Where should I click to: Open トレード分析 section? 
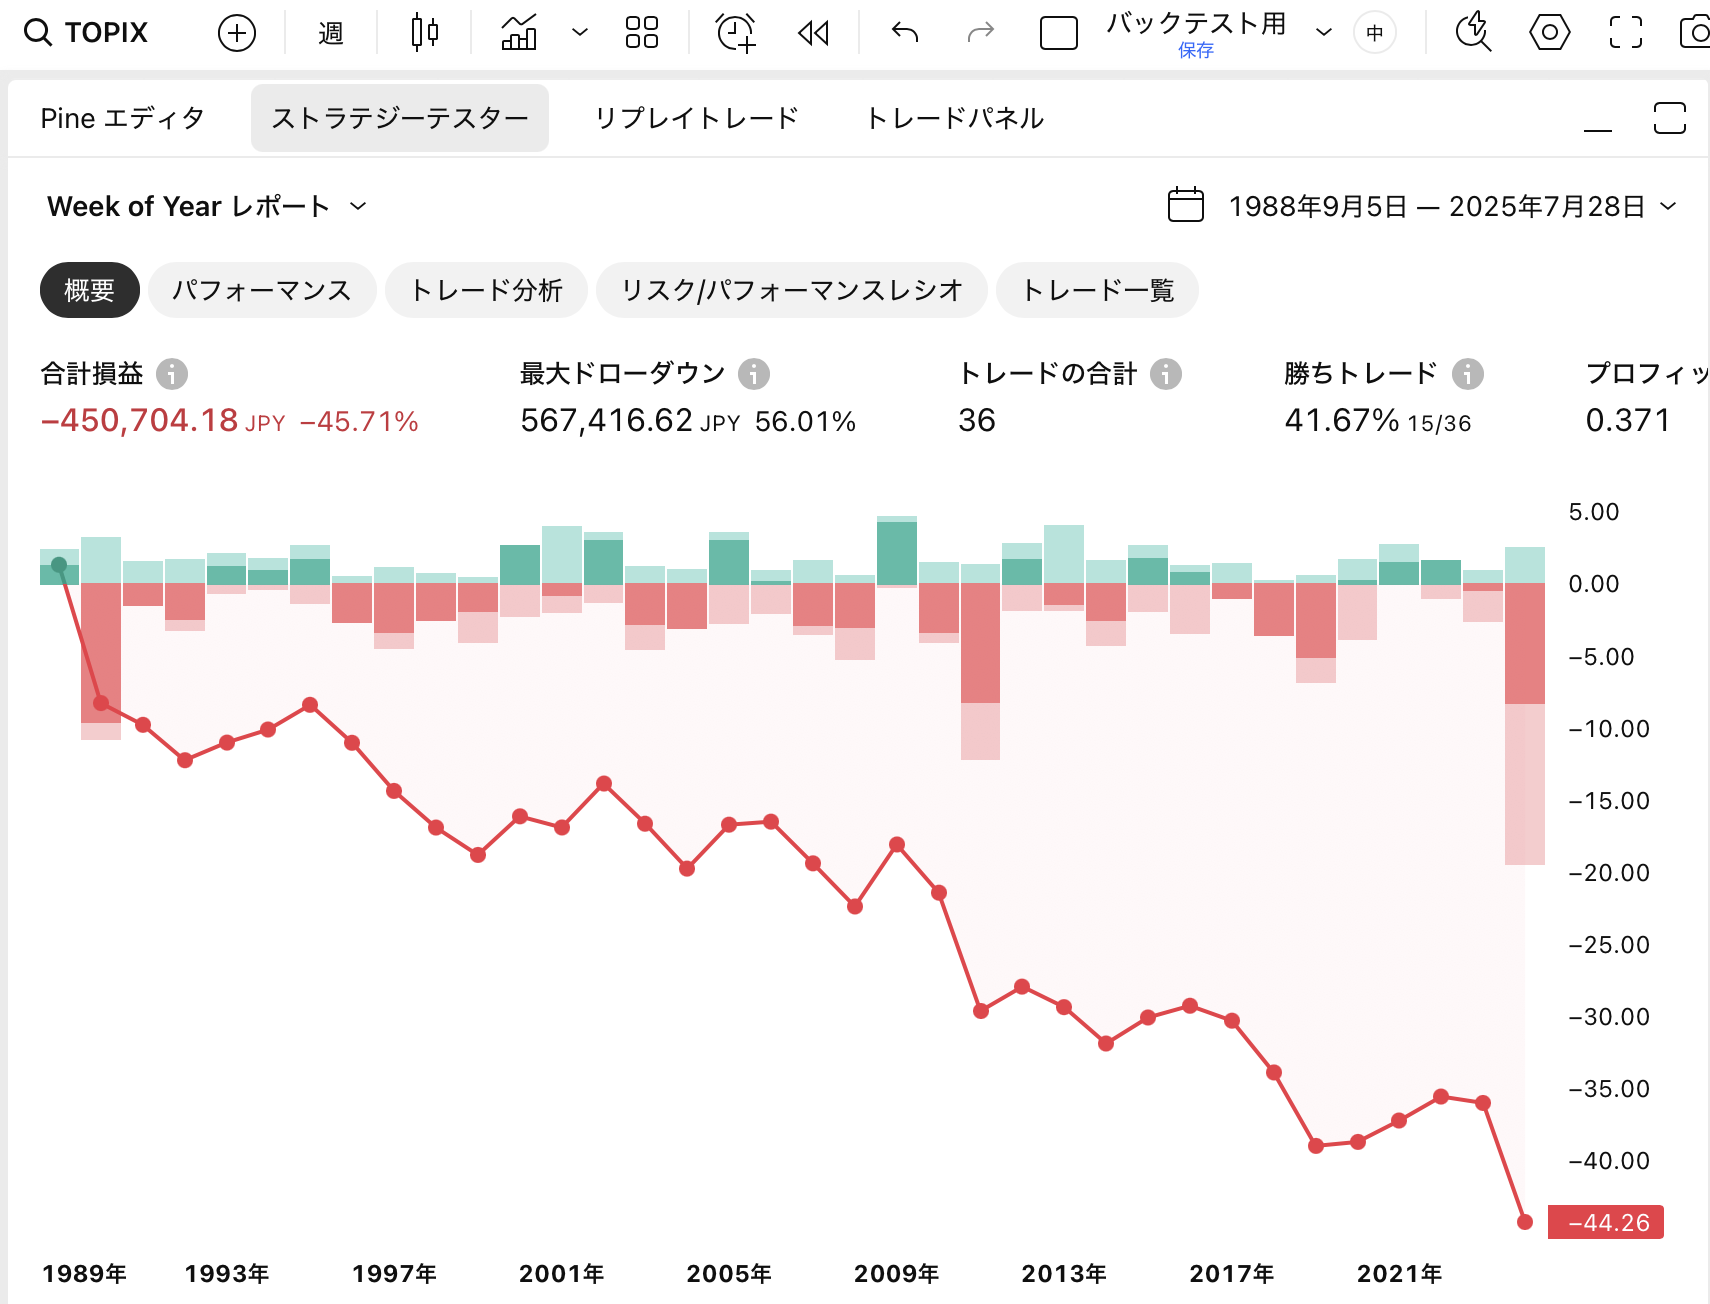pyautogui.click(x=487, y=290)
